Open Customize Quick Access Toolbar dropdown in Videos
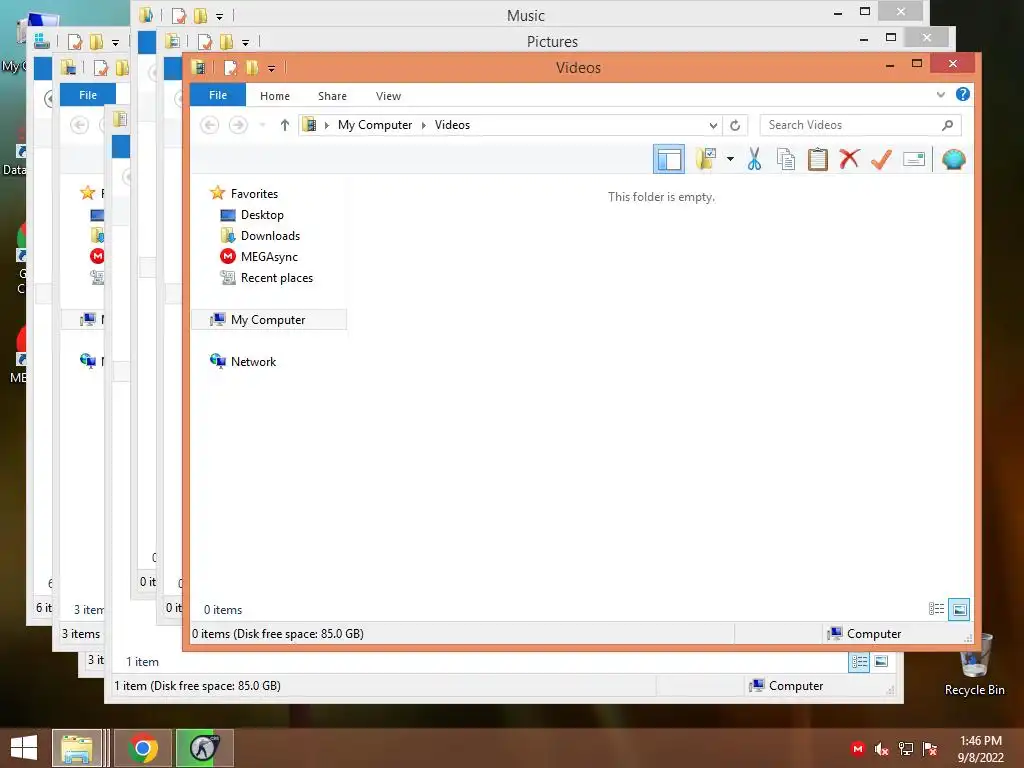This screenshot has width=1024, height=768. pos(271,68)
